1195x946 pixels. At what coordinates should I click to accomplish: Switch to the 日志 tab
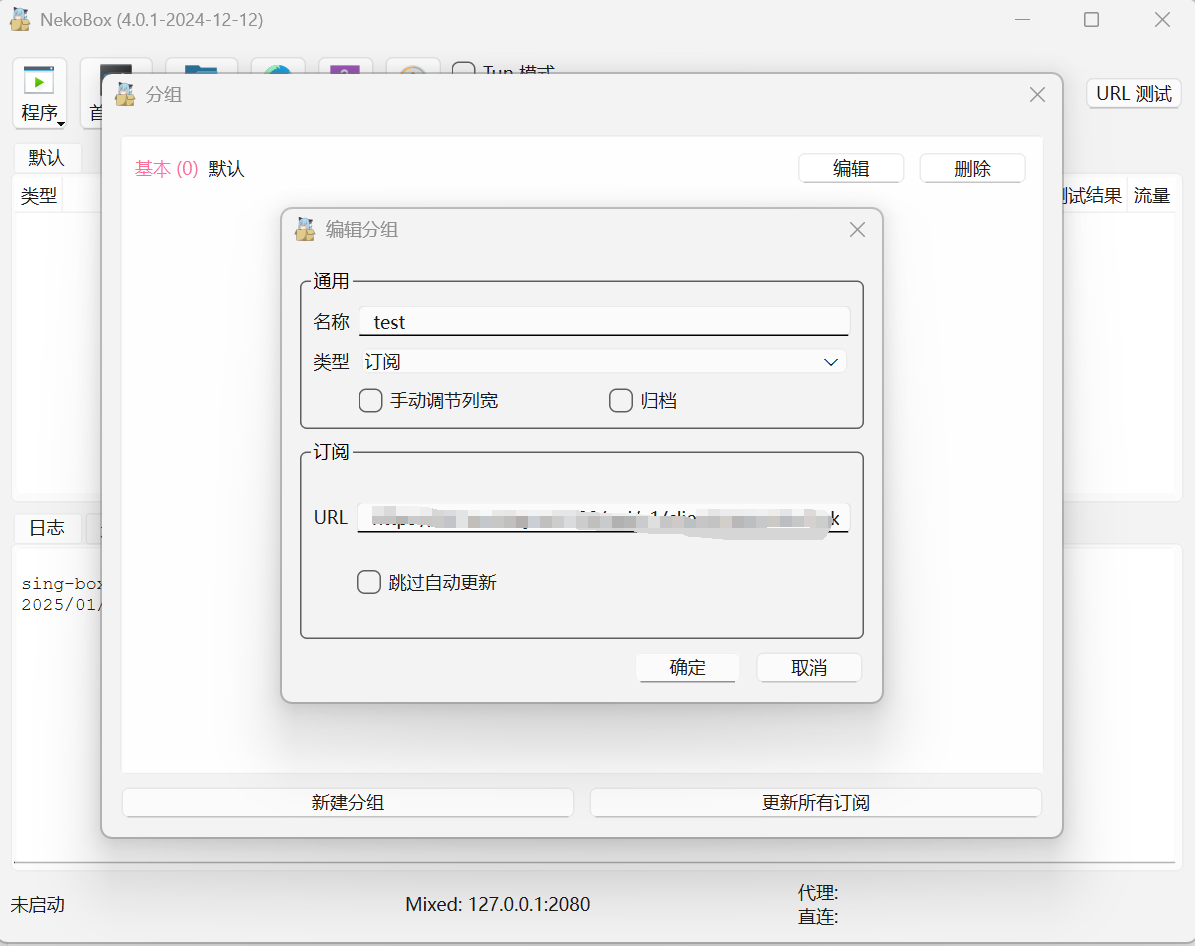coord(47,528)
